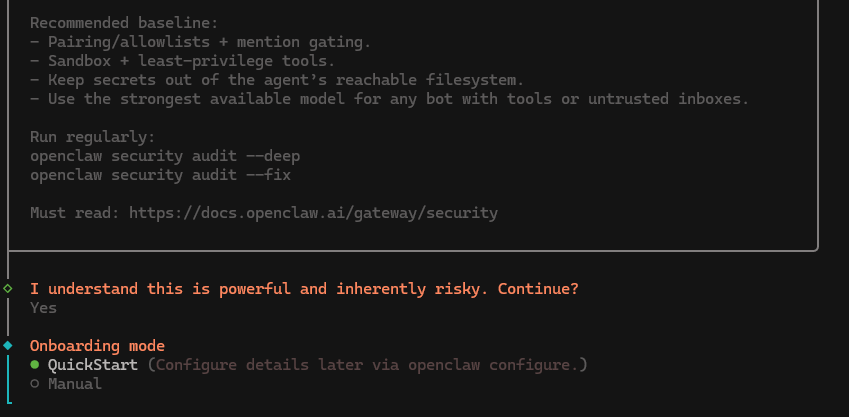Click the "Configure details later" hint text
This screenshot has width=849, height=417.
click(x=368, y=365)
